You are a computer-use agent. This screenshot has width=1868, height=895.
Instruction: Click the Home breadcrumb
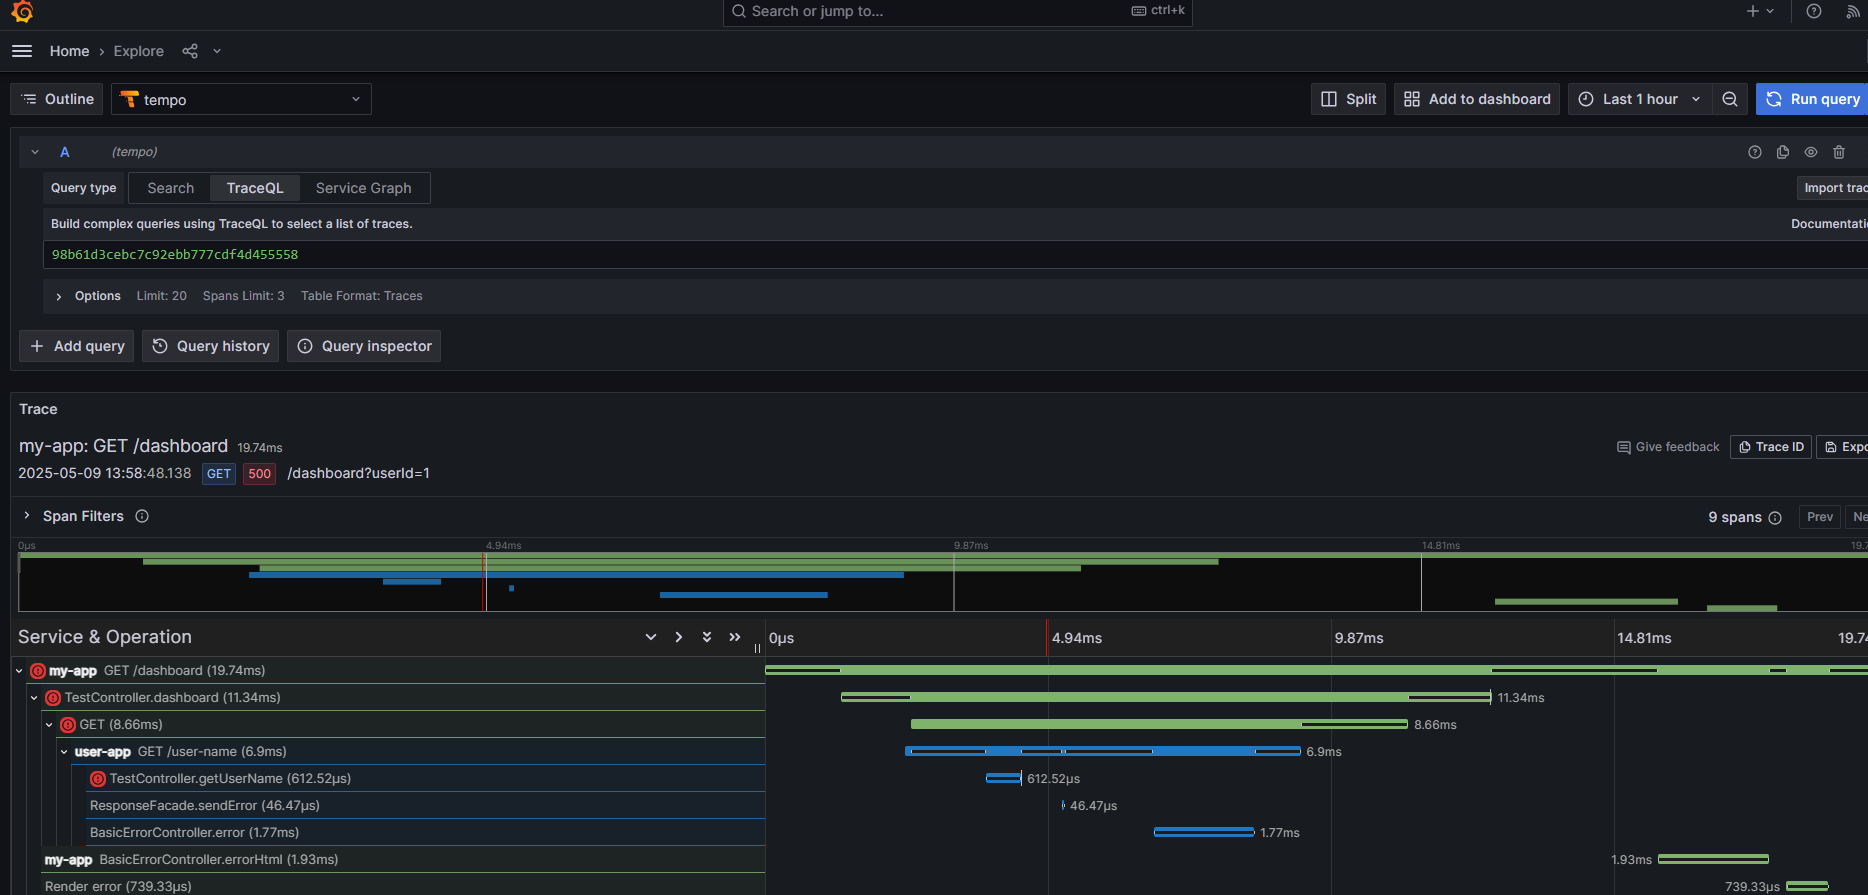(x=69, y=51)
